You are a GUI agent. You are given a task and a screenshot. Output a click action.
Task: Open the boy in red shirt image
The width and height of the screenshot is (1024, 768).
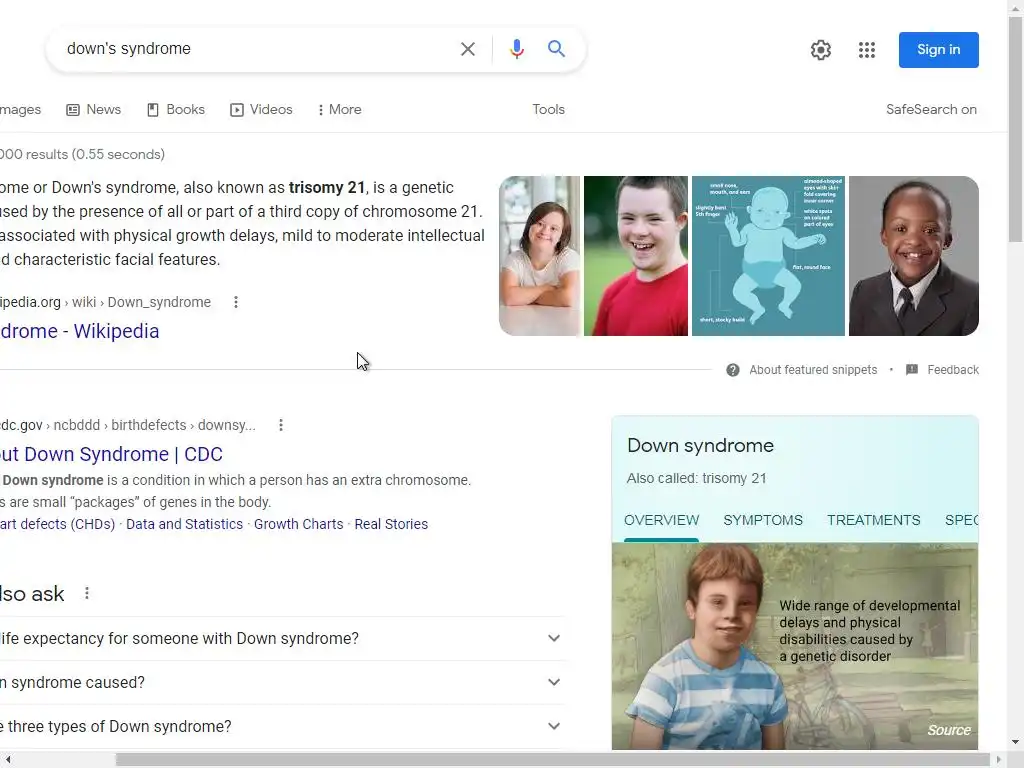[x=635, y=256]
